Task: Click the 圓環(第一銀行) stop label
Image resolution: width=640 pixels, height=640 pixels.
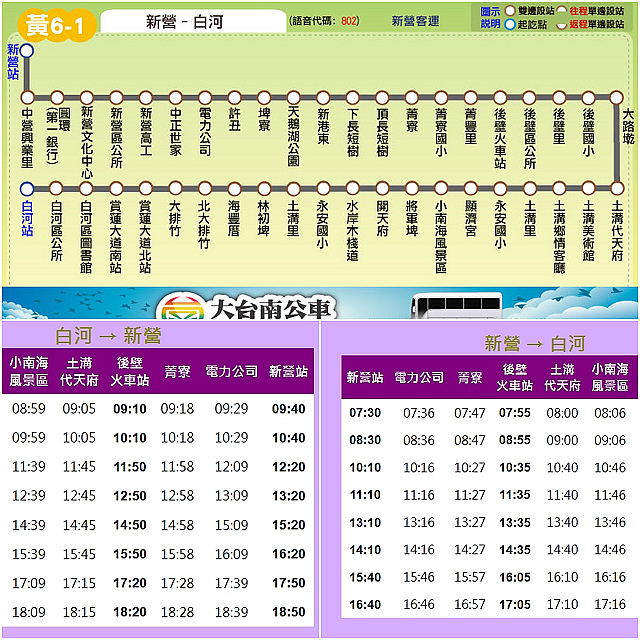Action: pyautogui.click(x=58, y=136)
